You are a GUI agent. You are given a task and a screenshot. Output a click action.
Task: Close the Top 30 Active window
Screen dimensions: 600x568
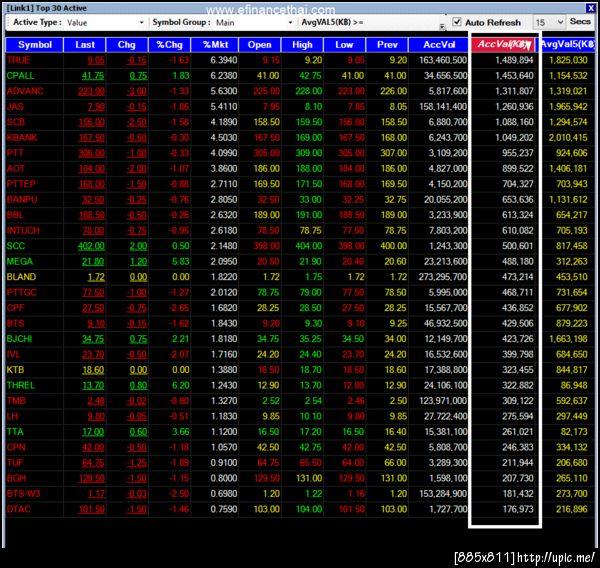590,8
